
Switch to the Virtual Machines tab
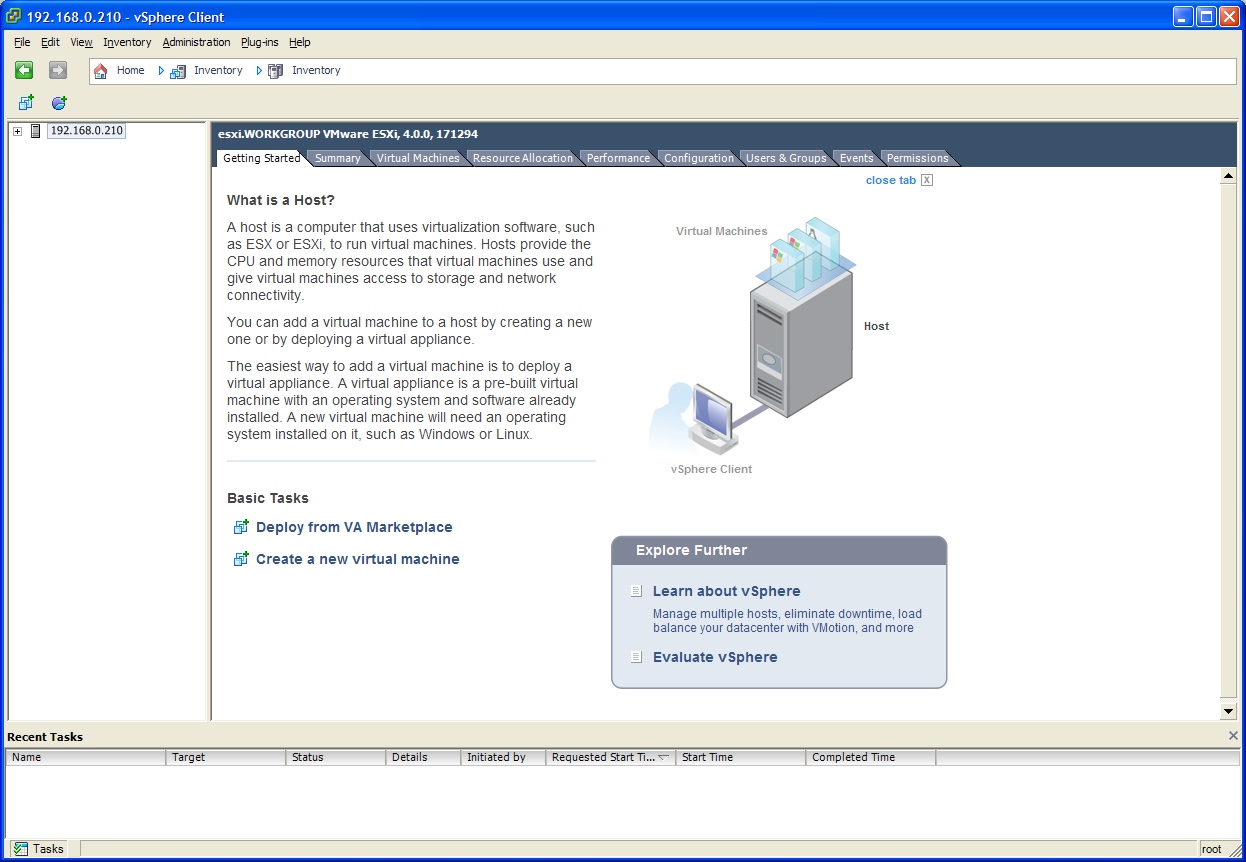coord(418,158)
